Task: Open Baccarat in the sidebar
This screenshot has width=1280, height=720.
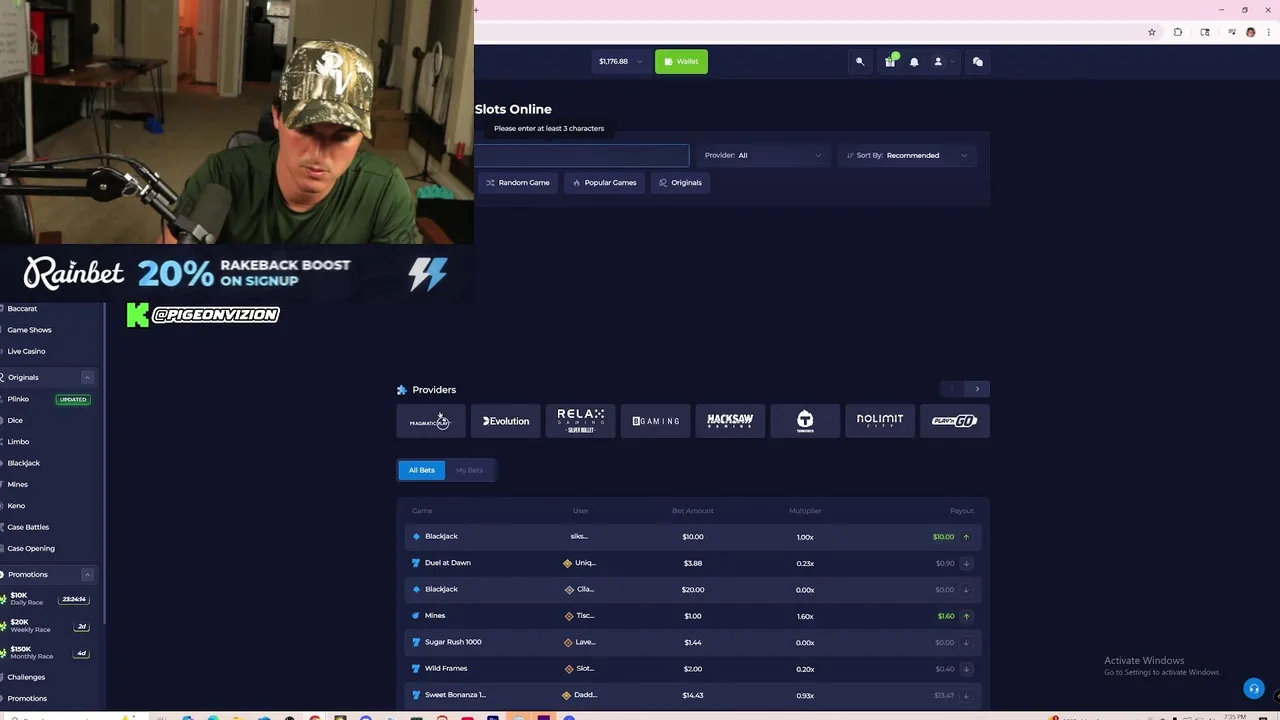Action: [22, 309]
